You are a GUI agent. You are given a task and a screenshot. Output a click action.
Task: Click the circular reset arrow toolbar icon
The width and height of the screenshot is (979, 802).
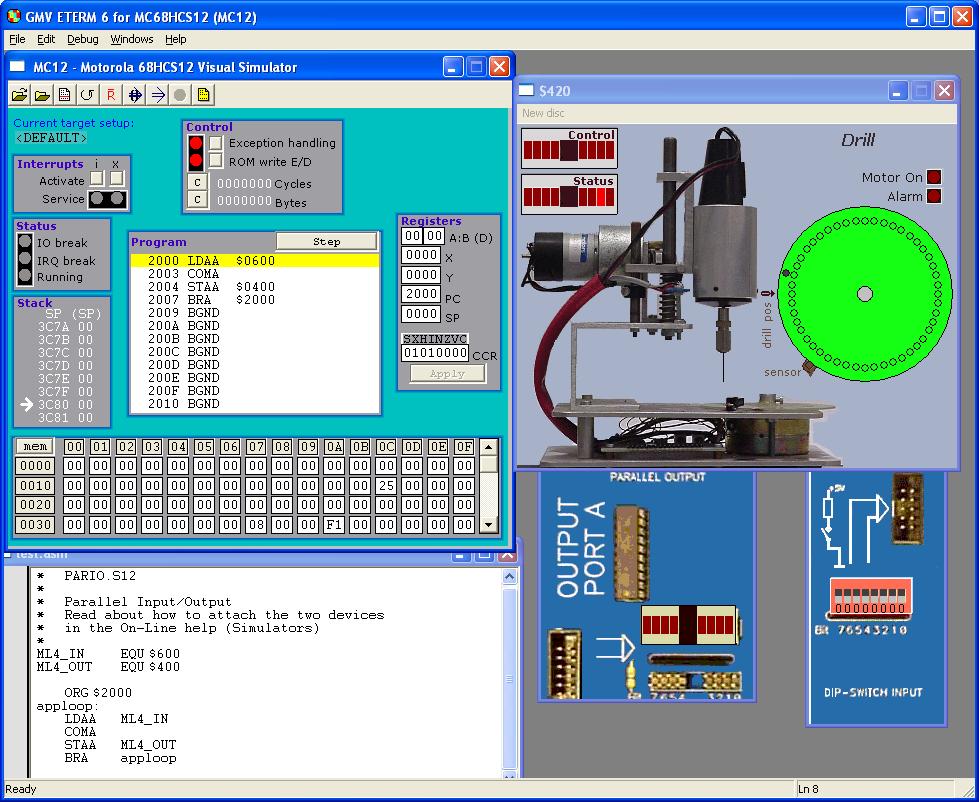(x=87, y=95)
